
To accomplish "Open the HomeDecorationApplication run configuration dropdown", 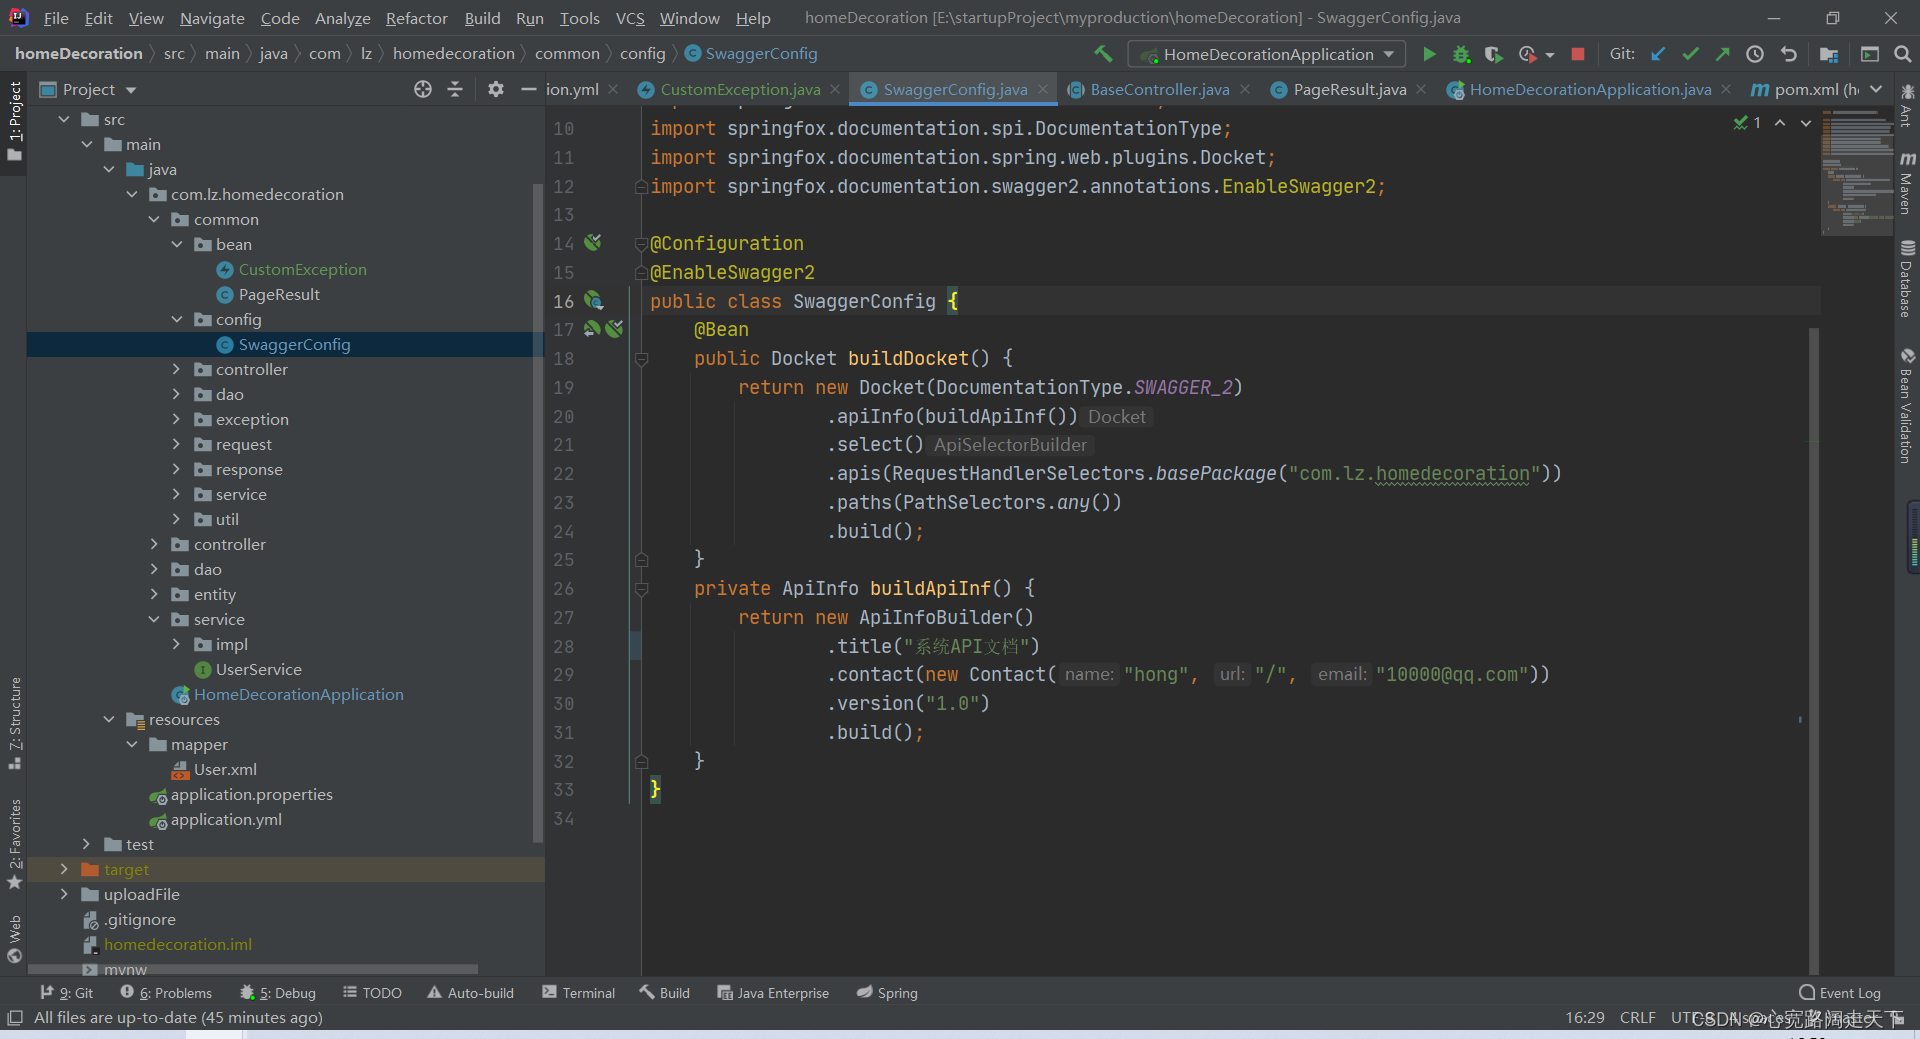I will pyautogui.click(x=1266, y=54).
